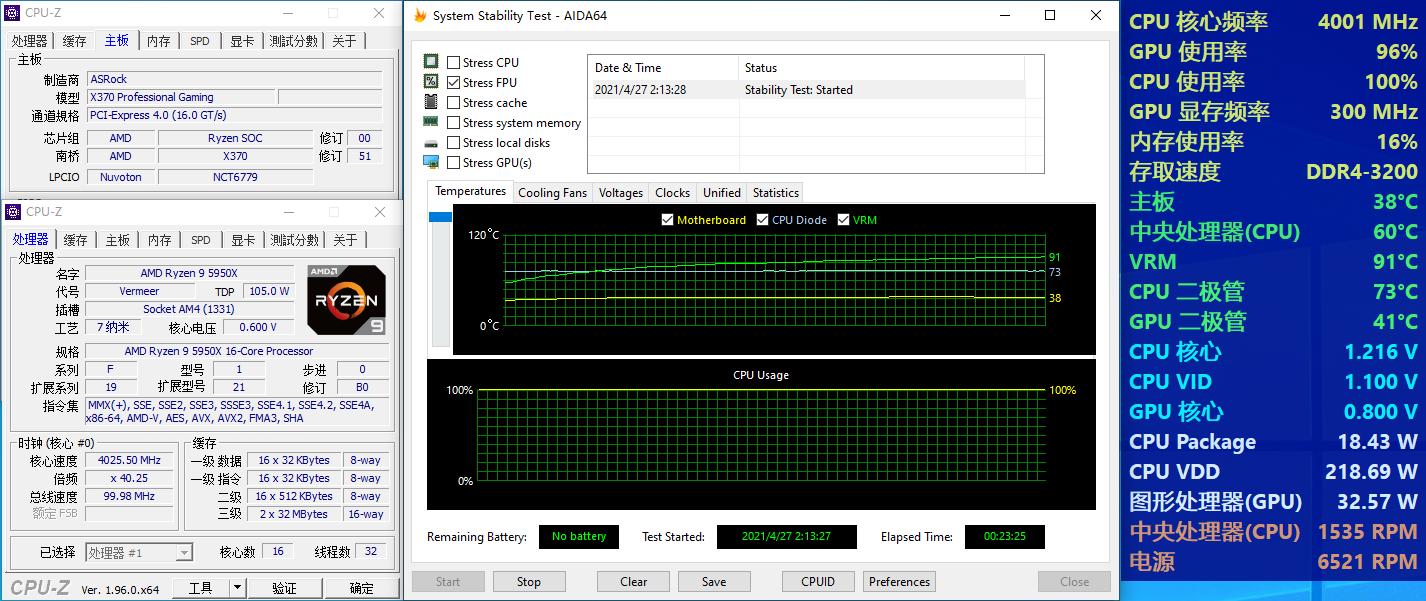The width and height of the screenshot is (1426, 601).
Task: Select the Temperatures tab
Action: click(x=470, y=191)
